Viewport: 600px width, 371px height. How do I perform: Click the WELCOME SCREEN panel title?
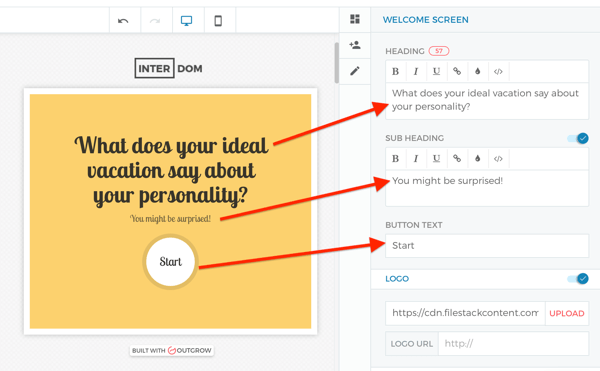(426, 20)
